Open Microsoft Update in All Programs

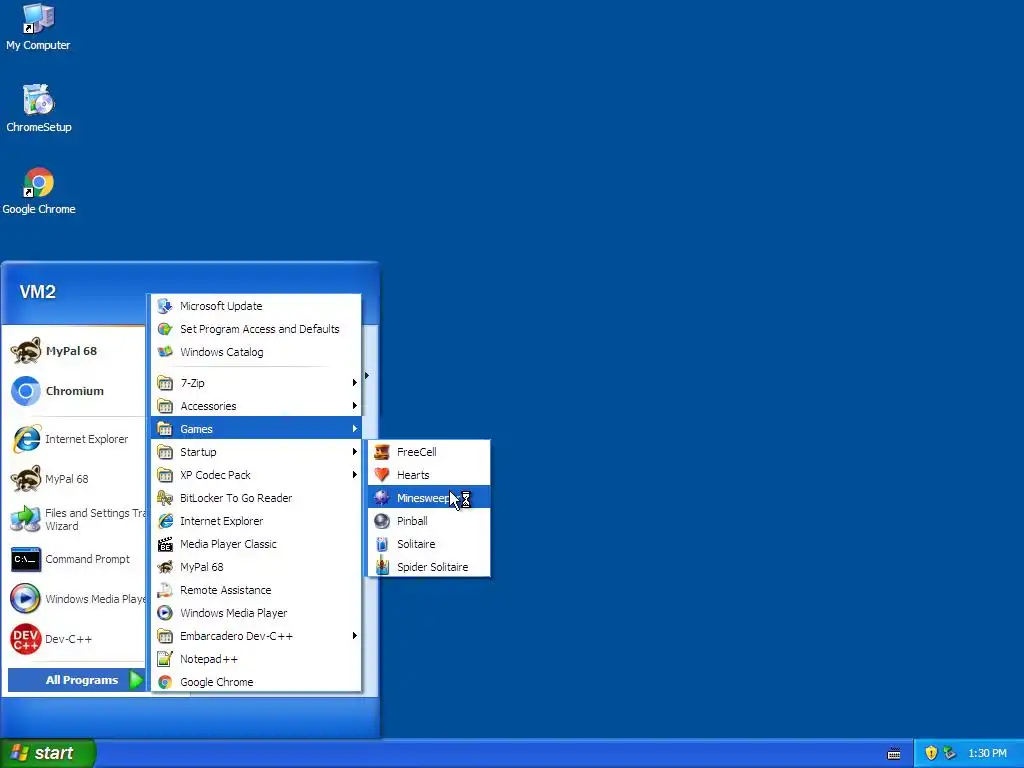coord(256,306)
